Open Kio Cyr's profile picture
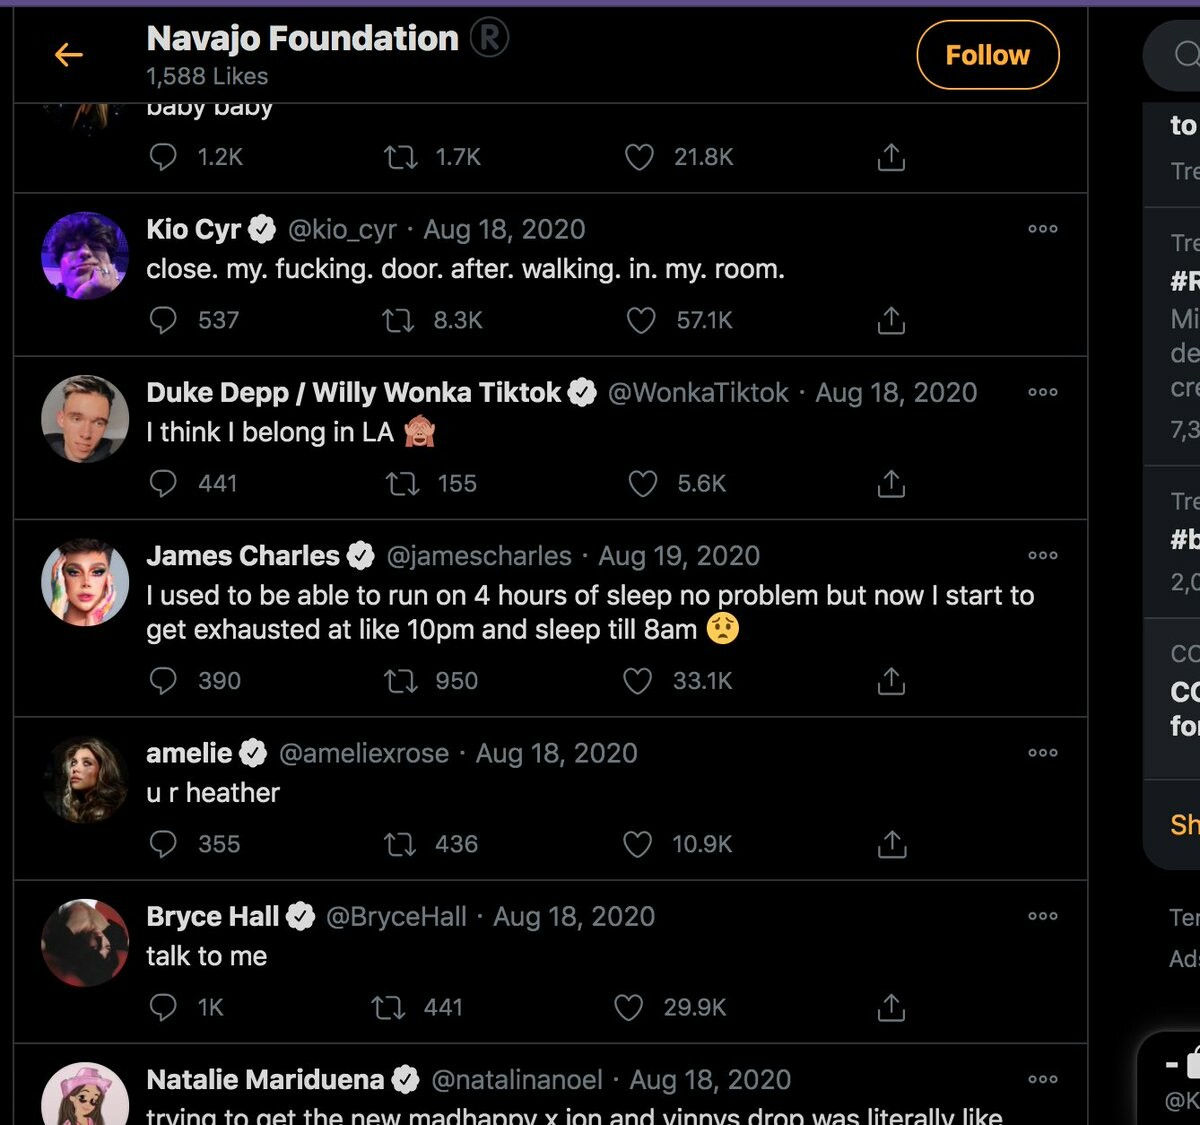1200x1125 pixels. click(x=85, y=255)
